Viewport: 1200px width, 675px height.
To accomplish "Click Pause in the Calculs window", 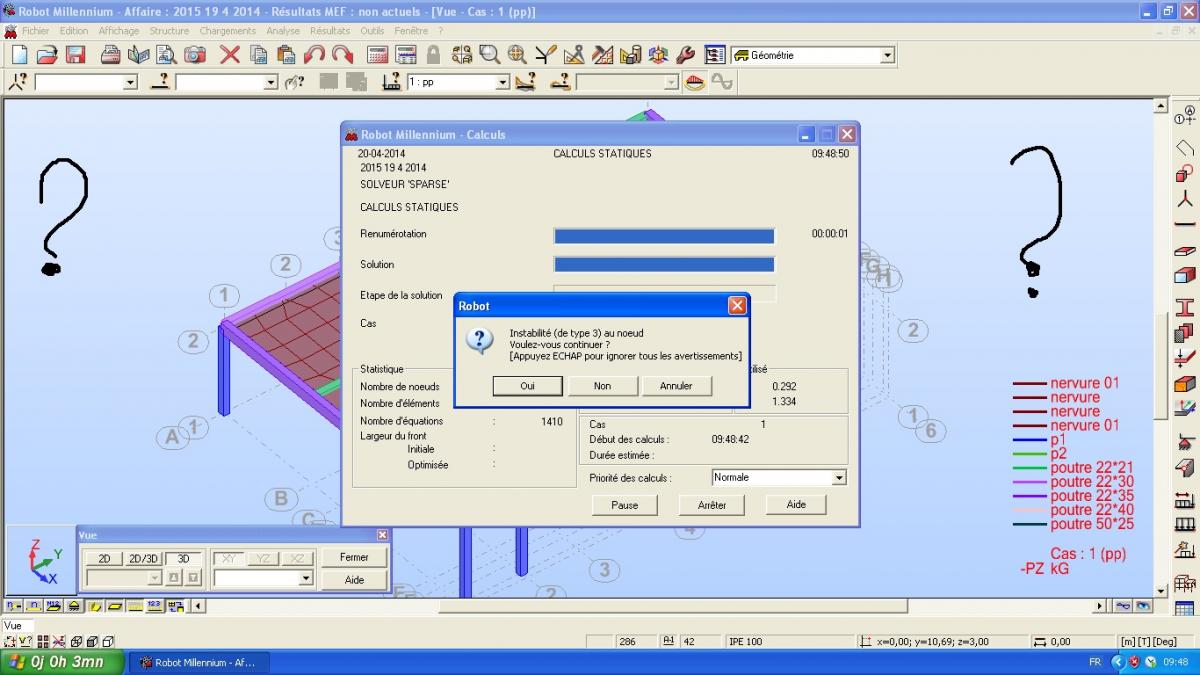I will [x=625, y=505].
